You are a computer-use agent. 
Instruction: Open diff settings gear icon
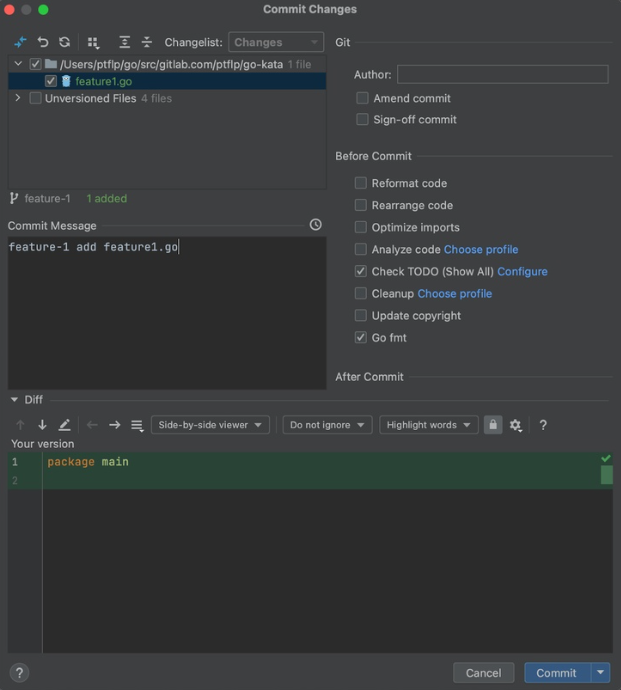tap(516, 425)
